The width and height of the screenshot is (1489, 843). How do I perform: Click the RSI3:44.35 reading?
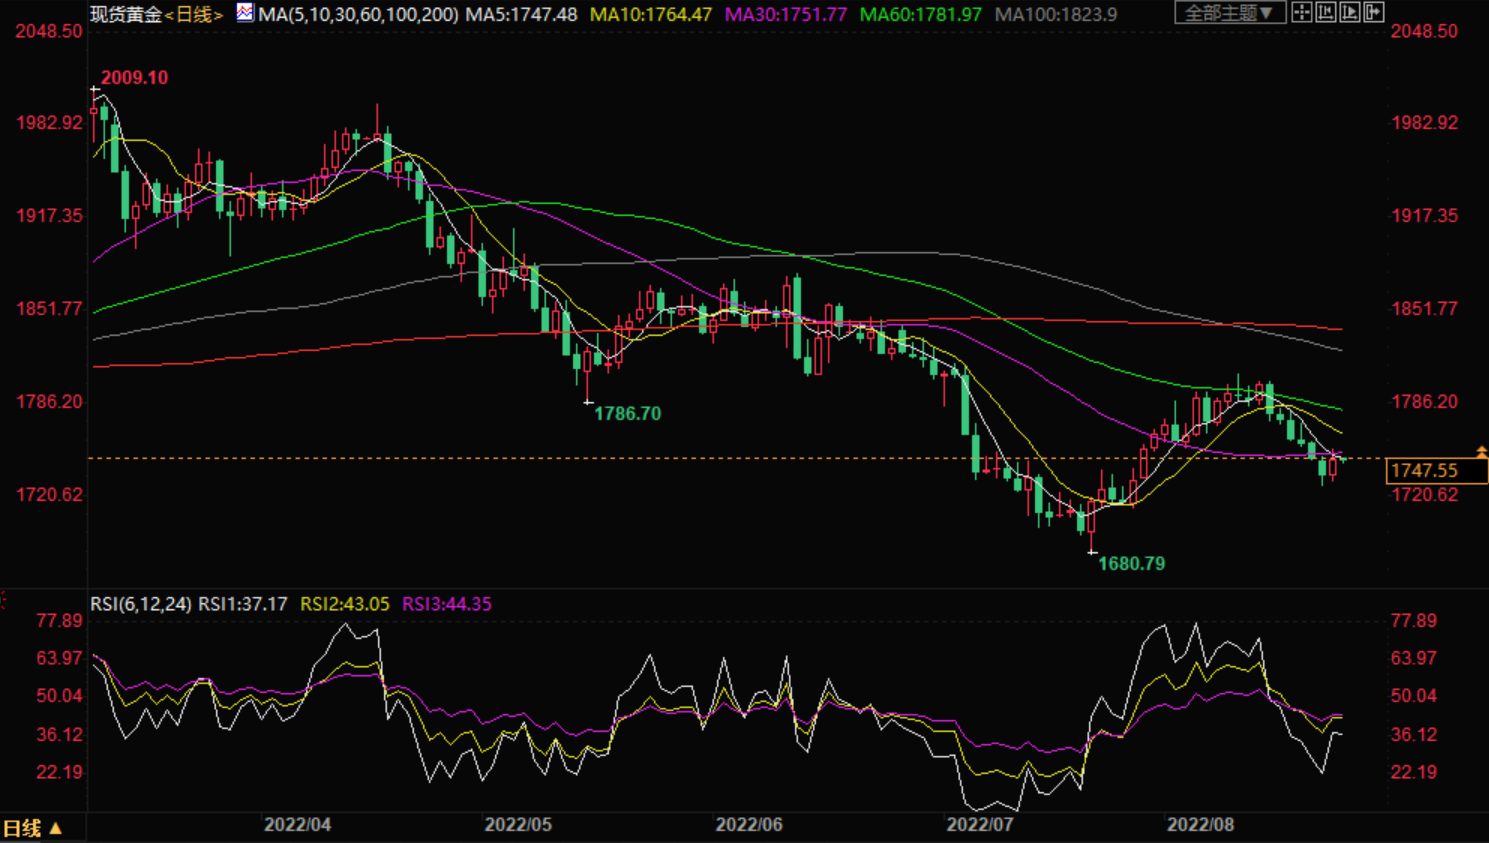click(447, 604)
